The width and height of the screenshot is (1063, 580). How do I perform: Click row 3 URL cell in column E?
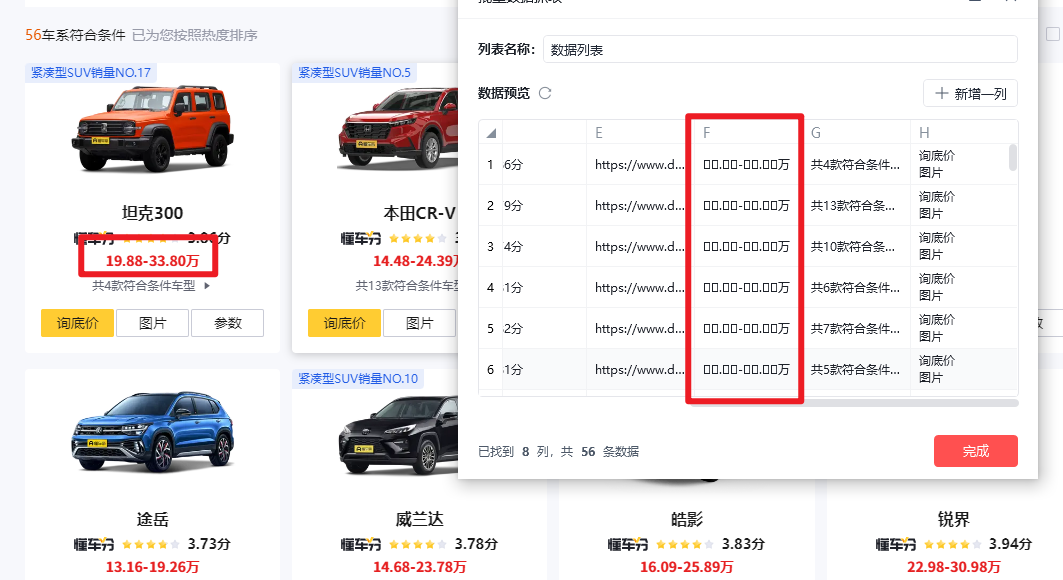pyautogui.click(x=639, y=247)
